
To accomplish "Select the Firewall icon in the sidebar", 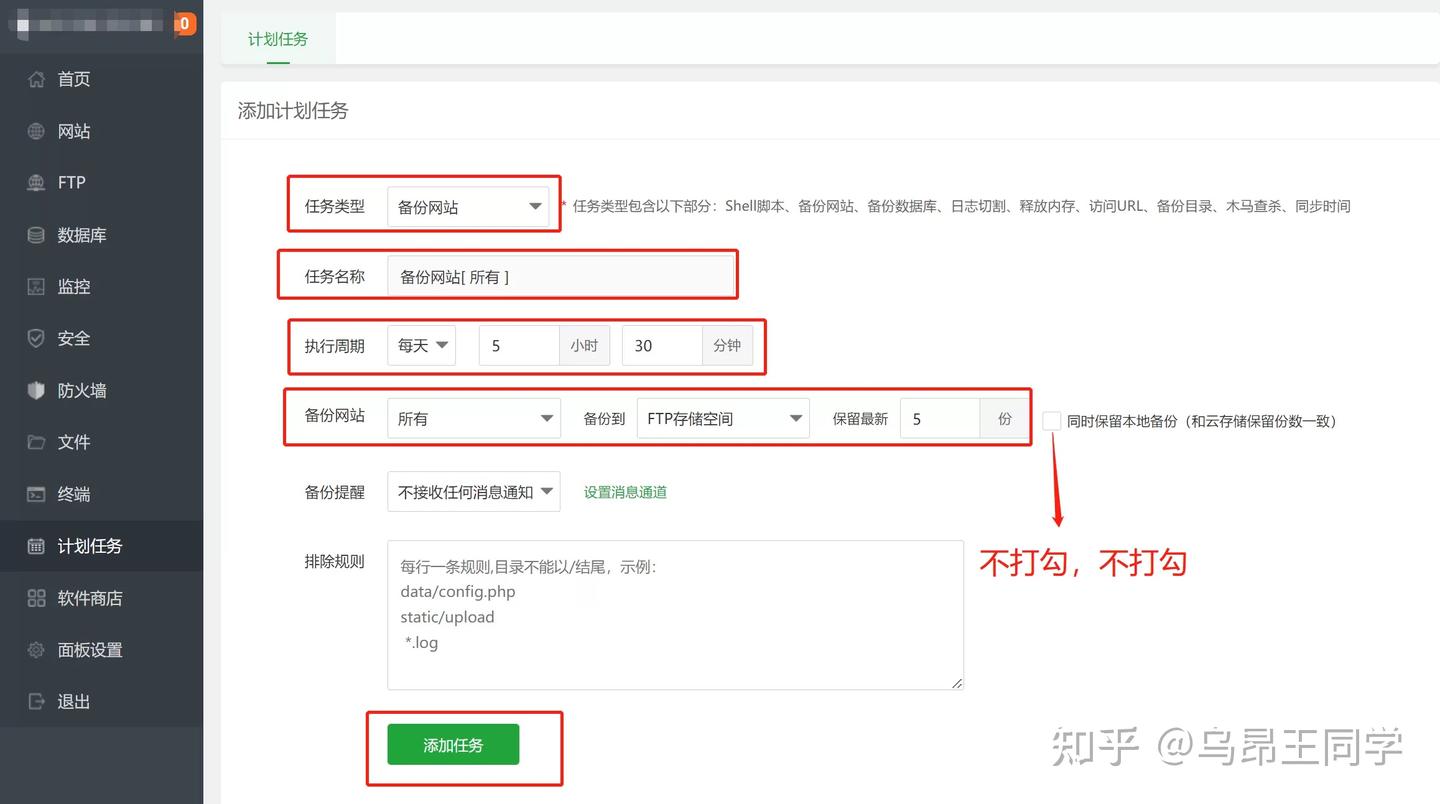I will pos(36,391).
